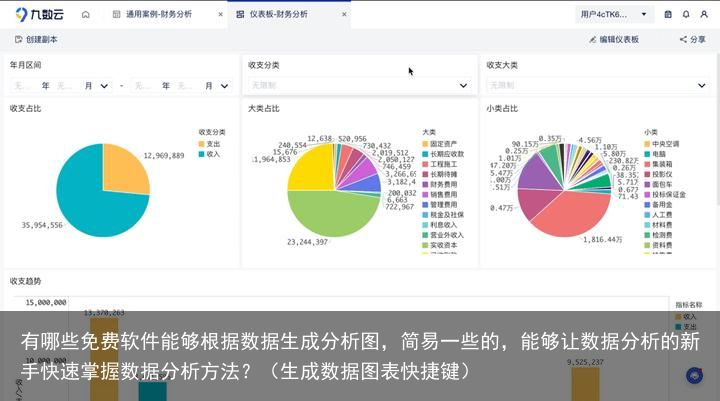Click 财务费用 legend item
The height and width of the screenshot is (401, 720).
[x=439, y=184]
